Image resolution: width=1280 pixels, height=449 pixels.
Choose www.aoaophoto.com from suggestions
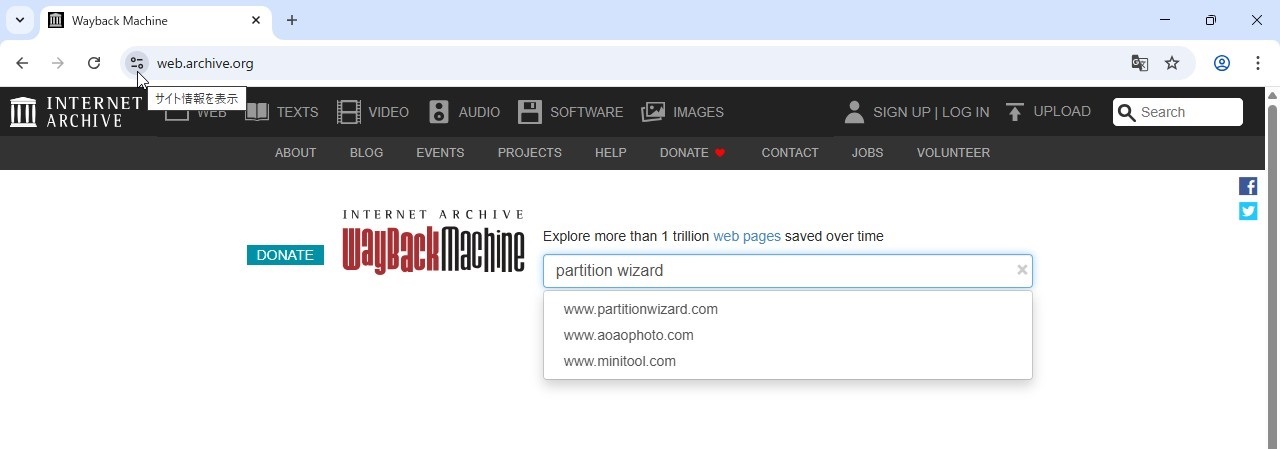click(628, 335)
